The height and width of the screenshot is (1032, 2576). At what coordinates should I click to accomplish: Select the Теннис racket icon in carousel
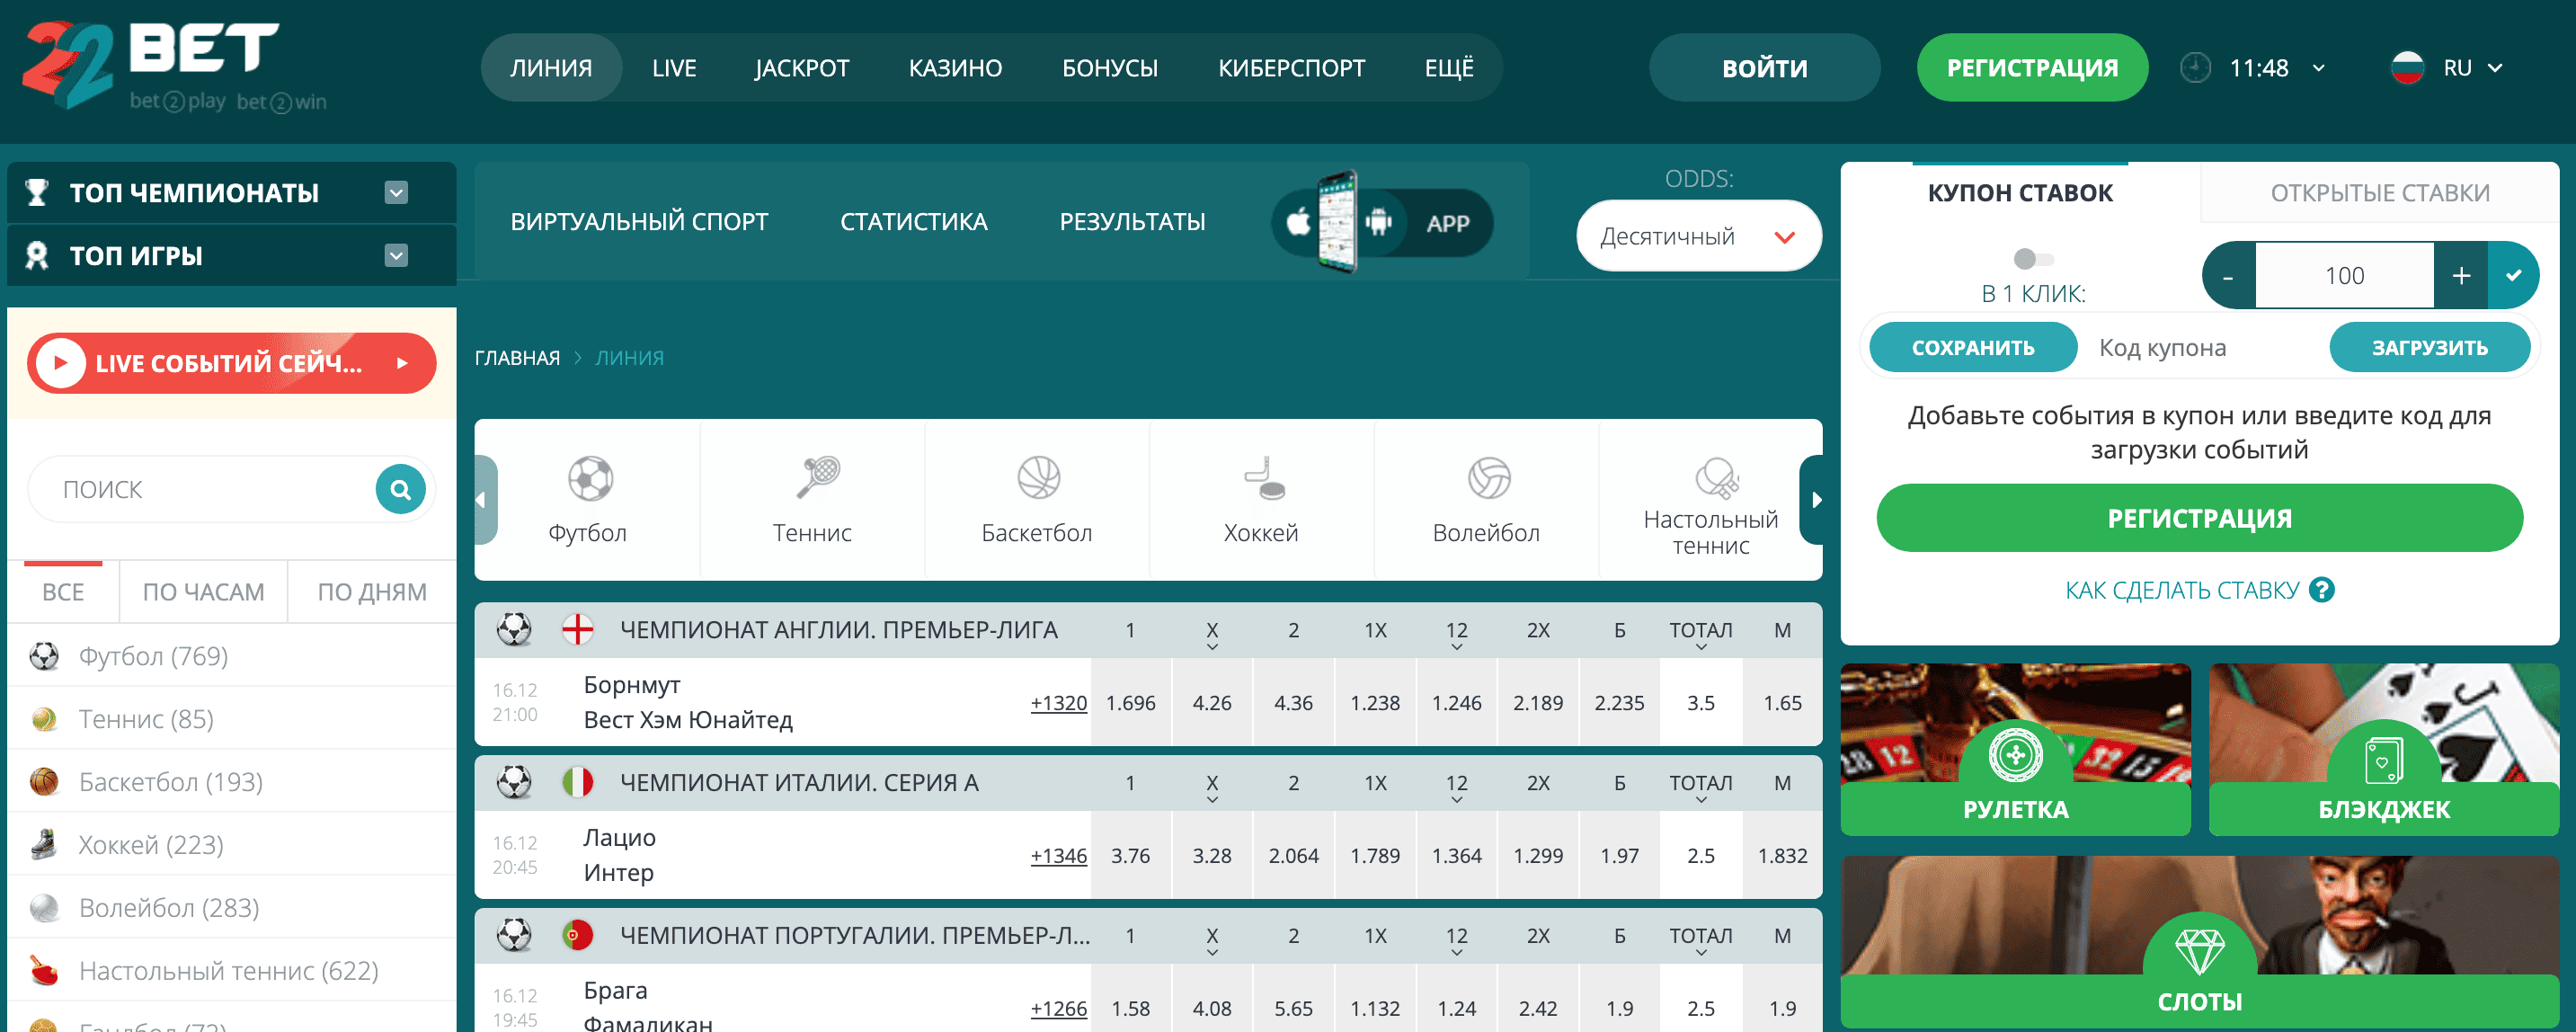coord(817,477)
